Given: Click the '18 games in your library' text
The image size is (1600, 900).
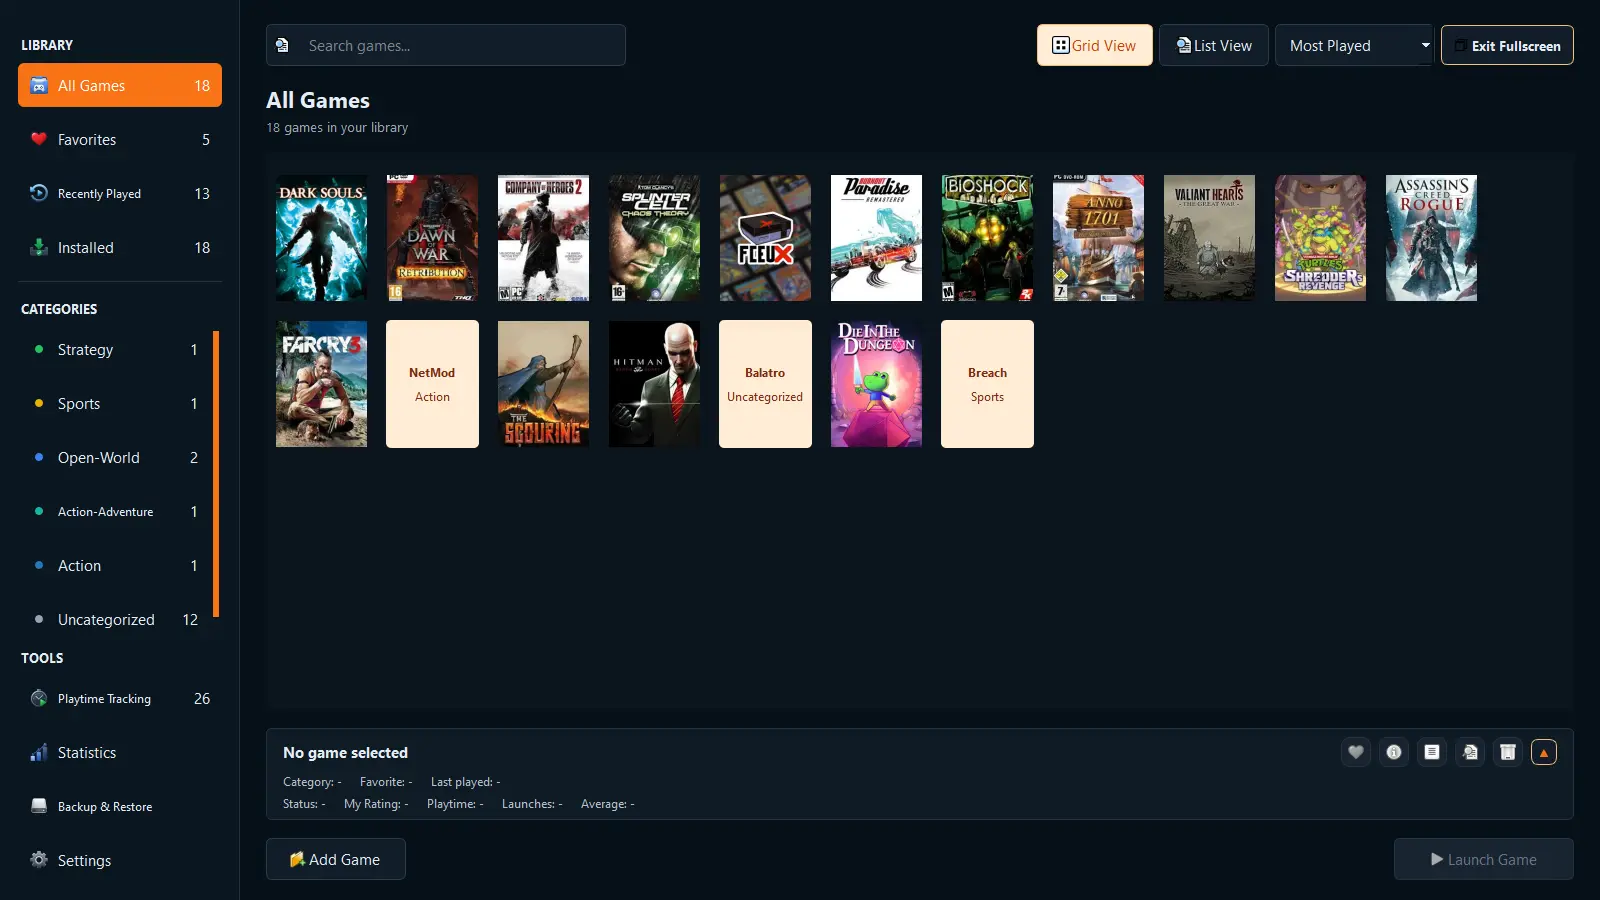Looking at the screenshot, I should 337,128.
